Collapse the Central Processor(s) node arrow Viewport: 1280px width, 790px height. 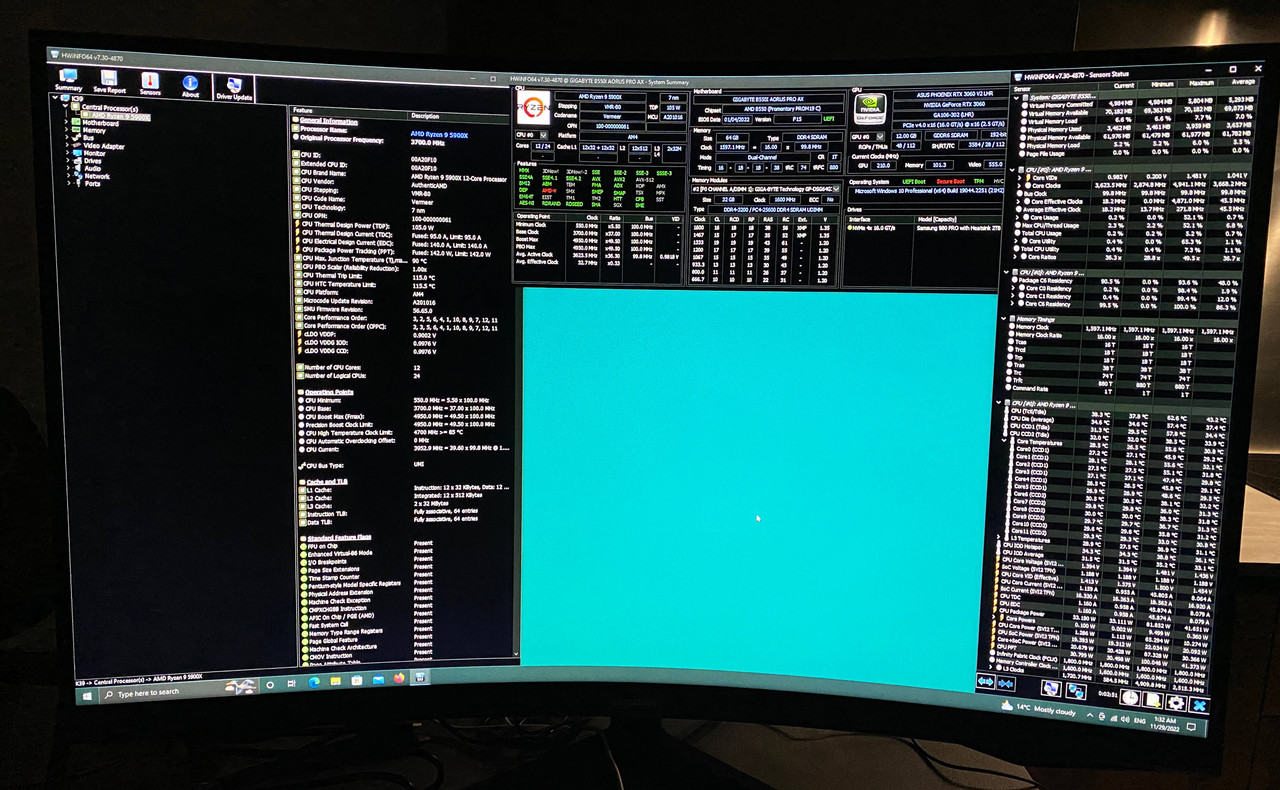pyautogui.click(x=66, y=108)
